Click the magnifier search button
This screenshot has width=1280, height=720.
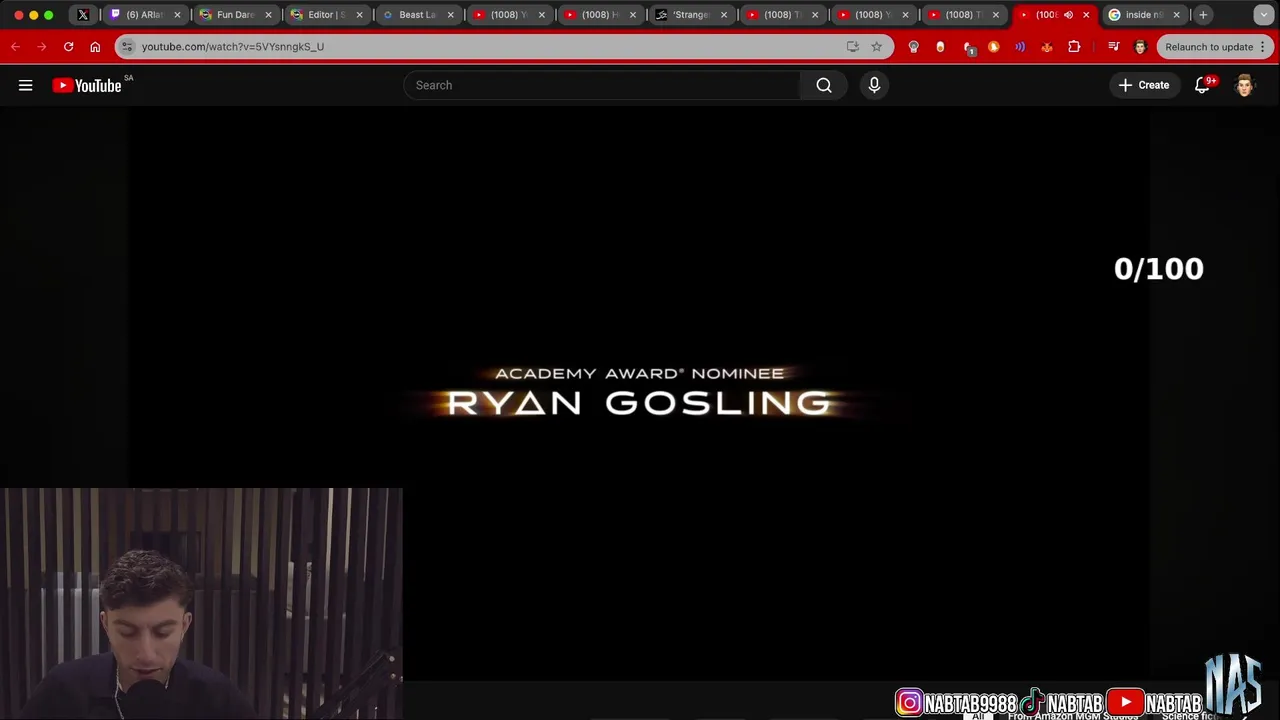824,85
